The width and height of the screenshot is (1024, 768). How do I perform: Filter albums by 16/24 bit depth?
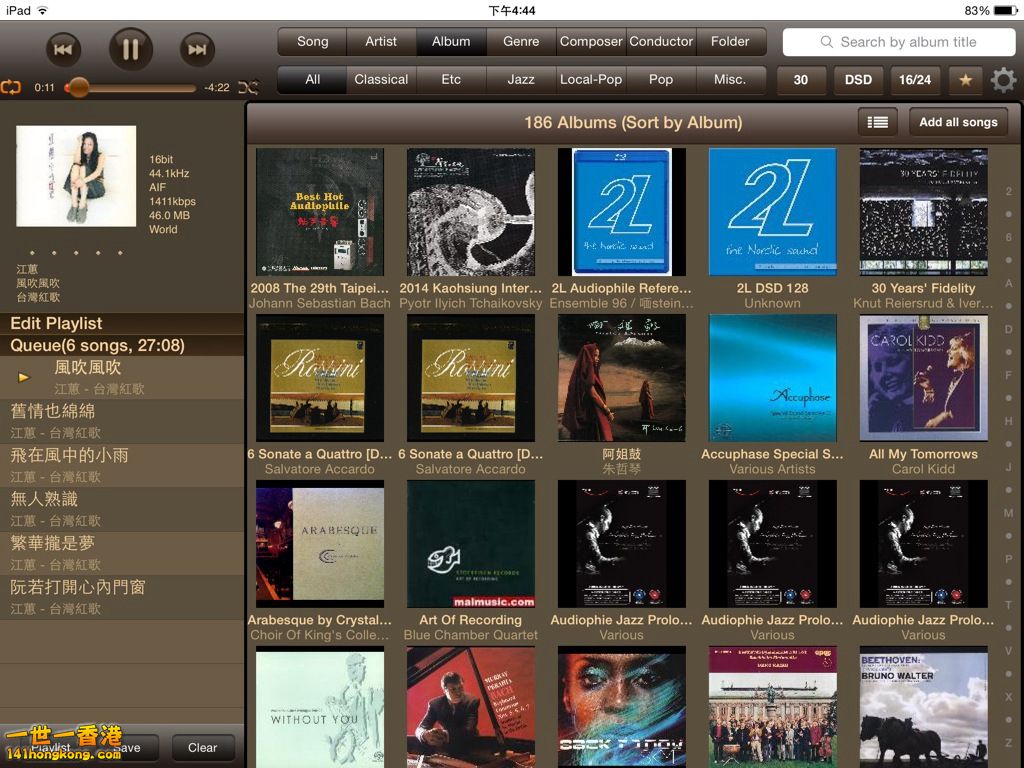(914, 80)
